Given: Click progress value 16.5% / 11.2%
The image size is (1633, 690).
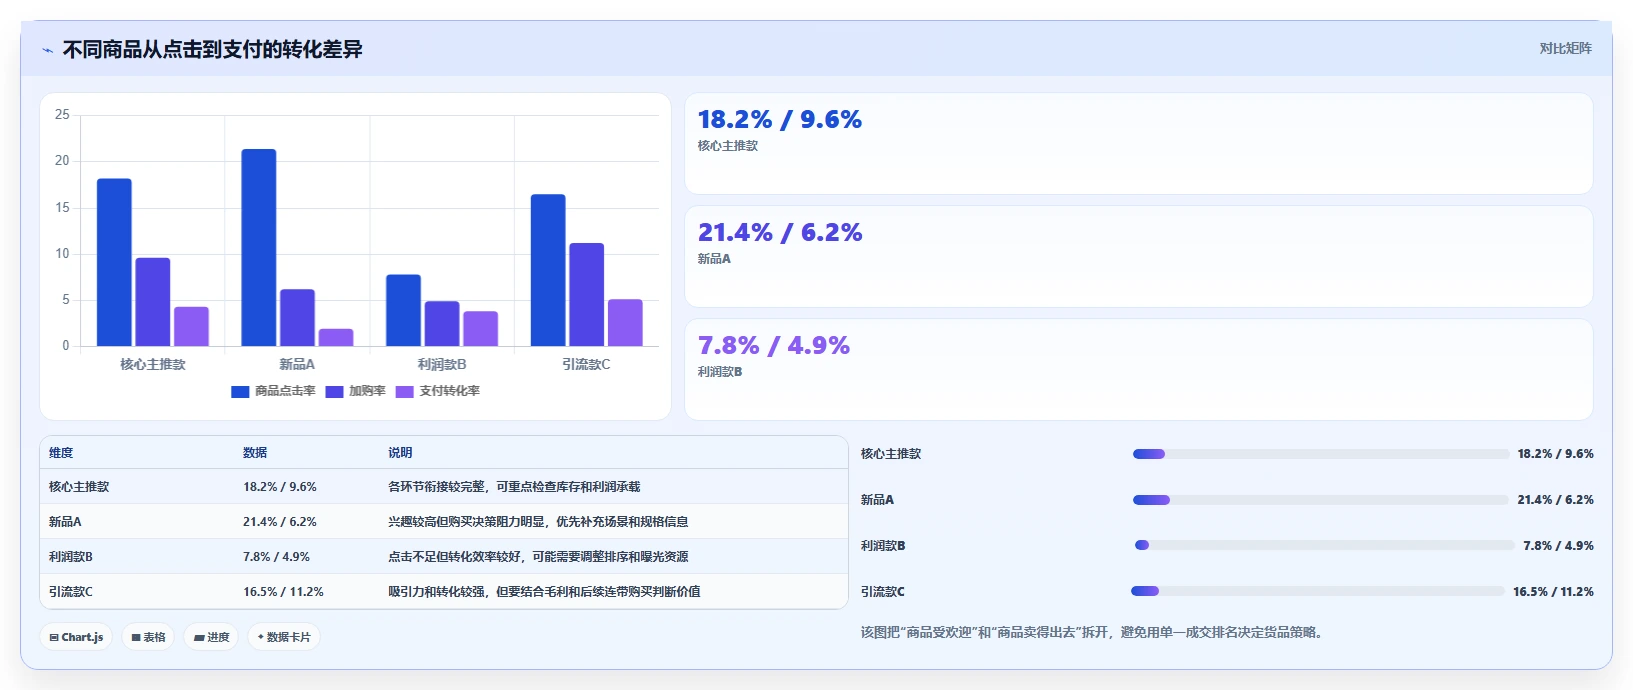Looking at the screenshot, I should 1553,592.
